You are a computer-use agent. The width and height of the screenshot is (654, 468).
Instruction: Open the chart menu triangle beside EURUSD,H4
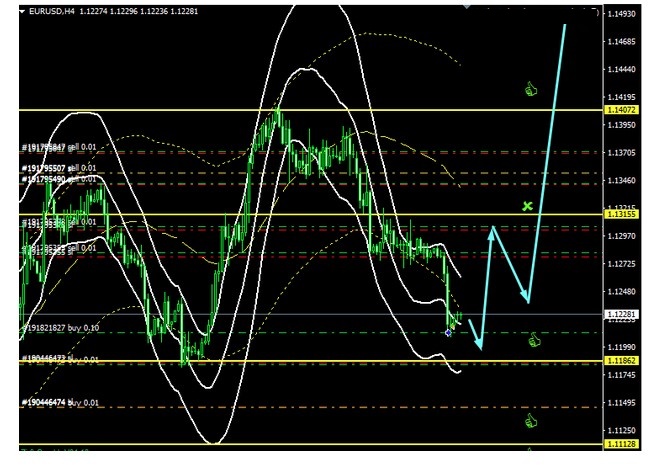pyautogui.click(x=22, y=10)
